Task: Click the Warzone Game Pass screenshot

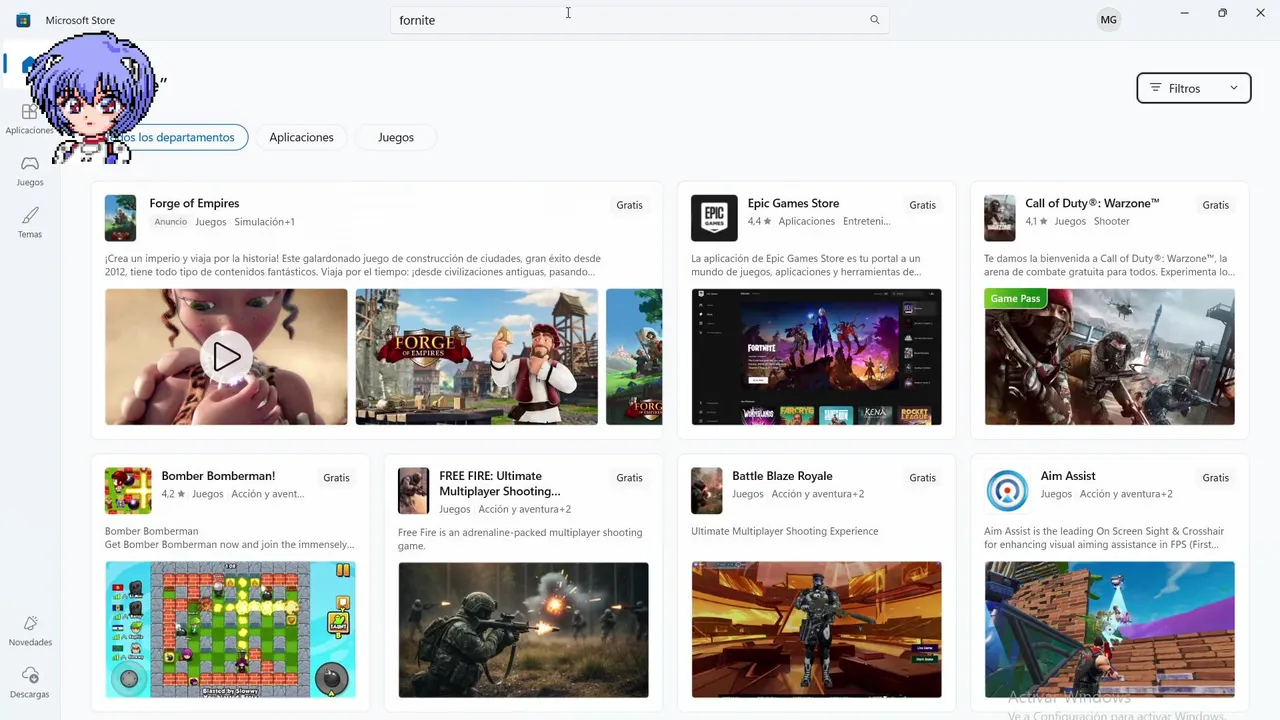Action: (1109, 357)
